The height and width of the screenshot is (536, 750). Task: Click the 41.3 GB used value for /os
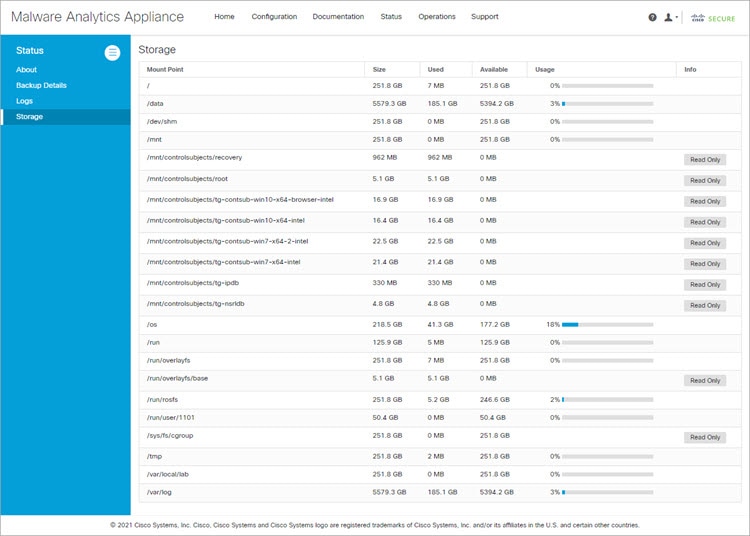440,325
